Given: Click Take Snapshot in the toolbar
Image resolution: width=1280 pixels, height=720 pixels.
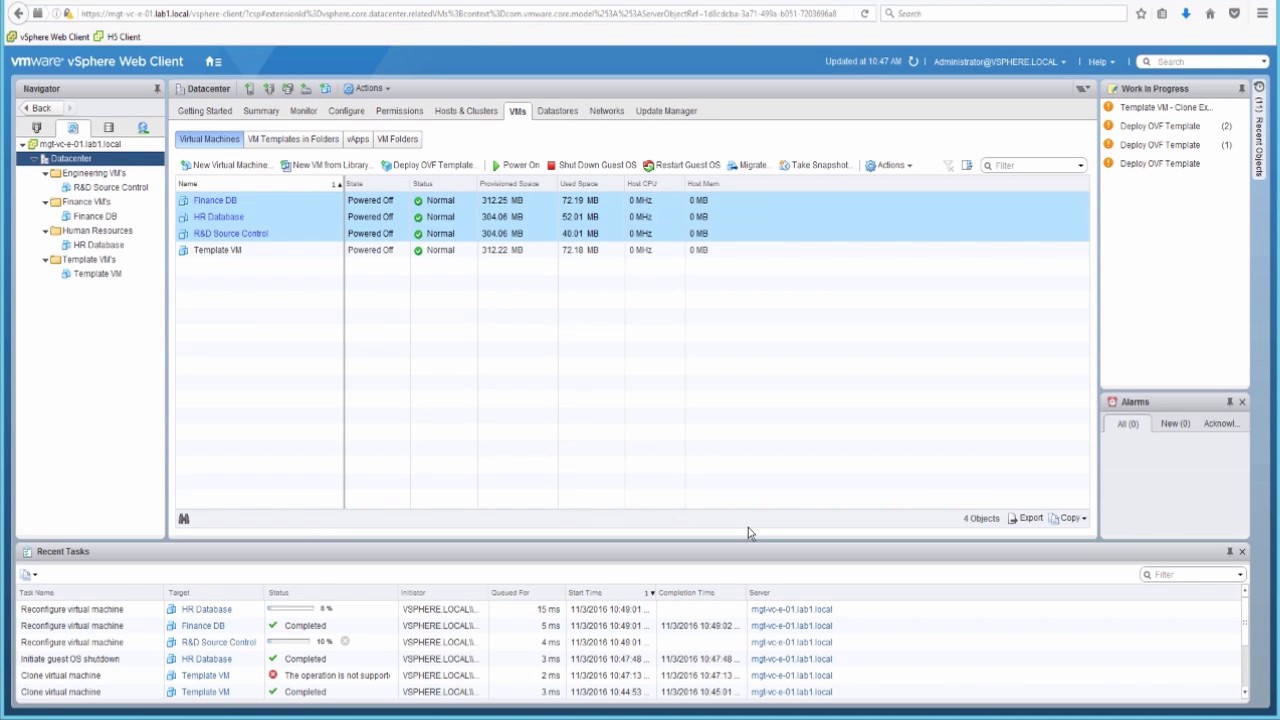Looking at the screenshot, I should coord(815,165).
